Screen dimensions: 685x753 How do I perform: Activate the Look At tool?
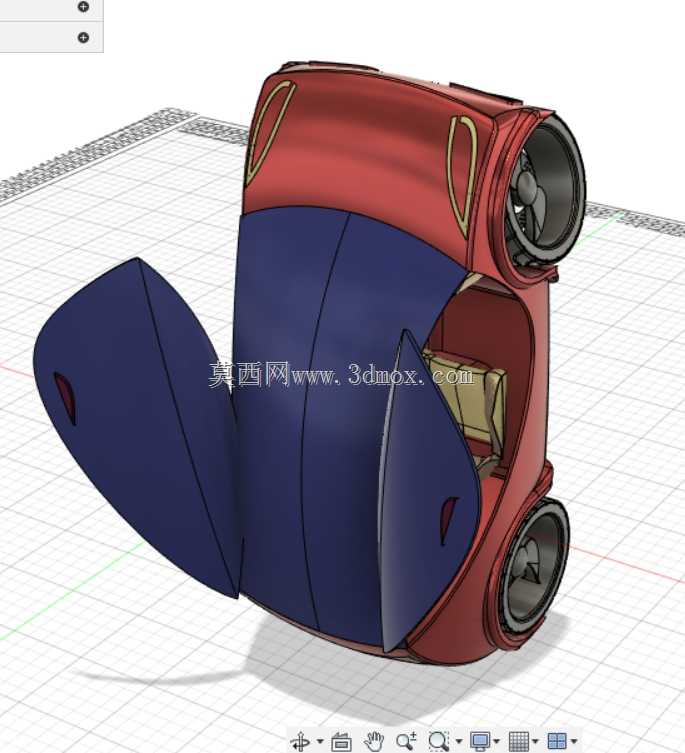pos(342,742)
